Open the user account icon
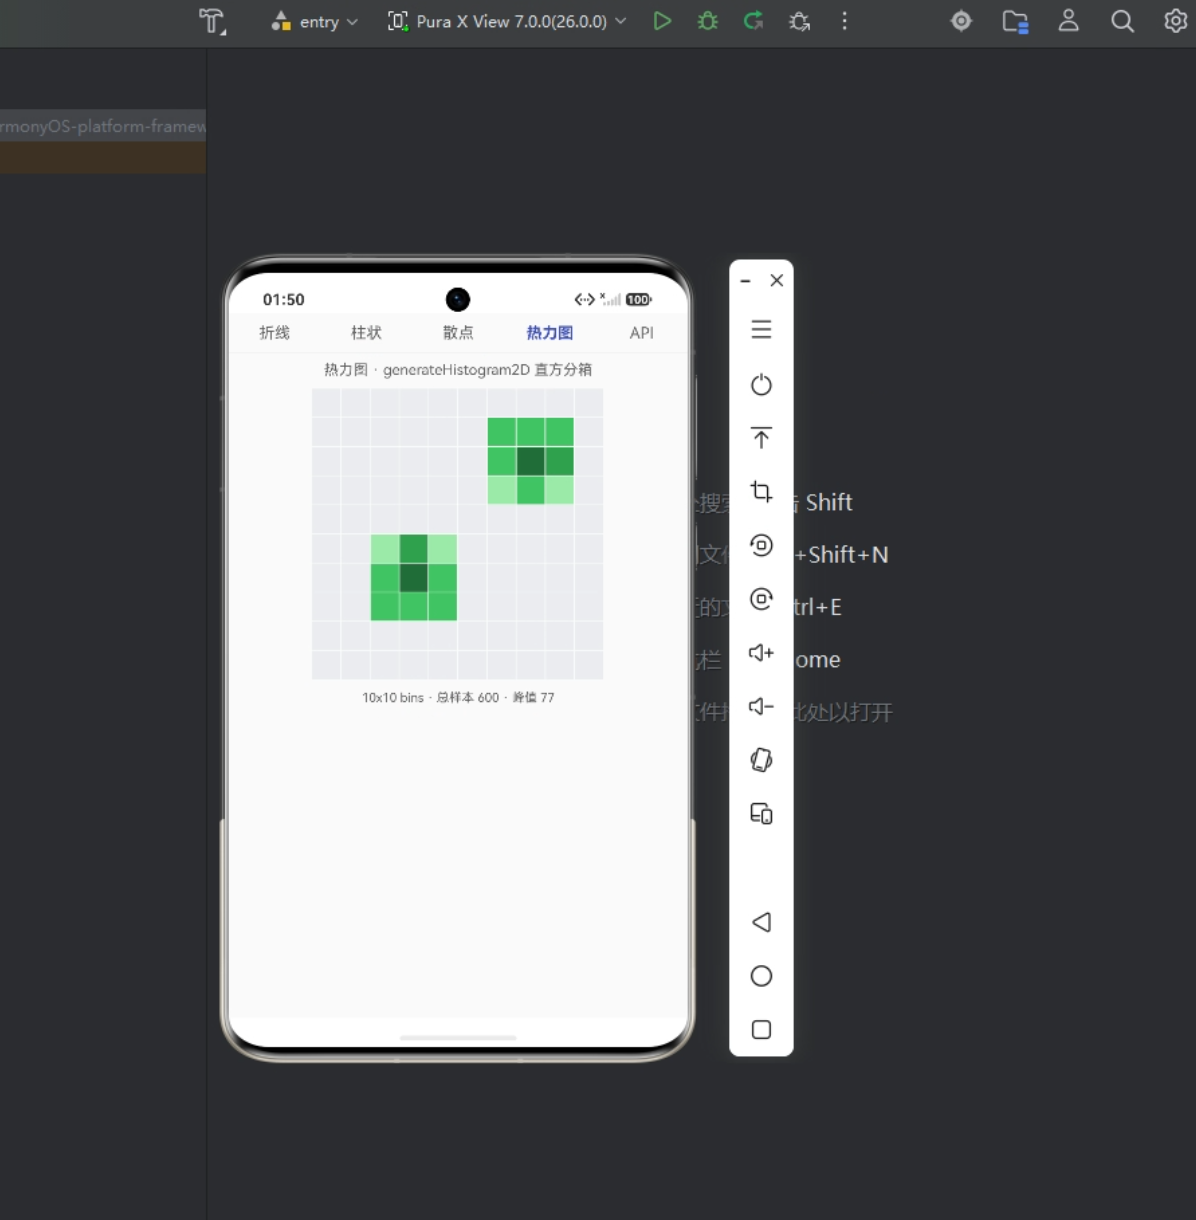Screen dimensions: 1196x1220 [1068, 21]
